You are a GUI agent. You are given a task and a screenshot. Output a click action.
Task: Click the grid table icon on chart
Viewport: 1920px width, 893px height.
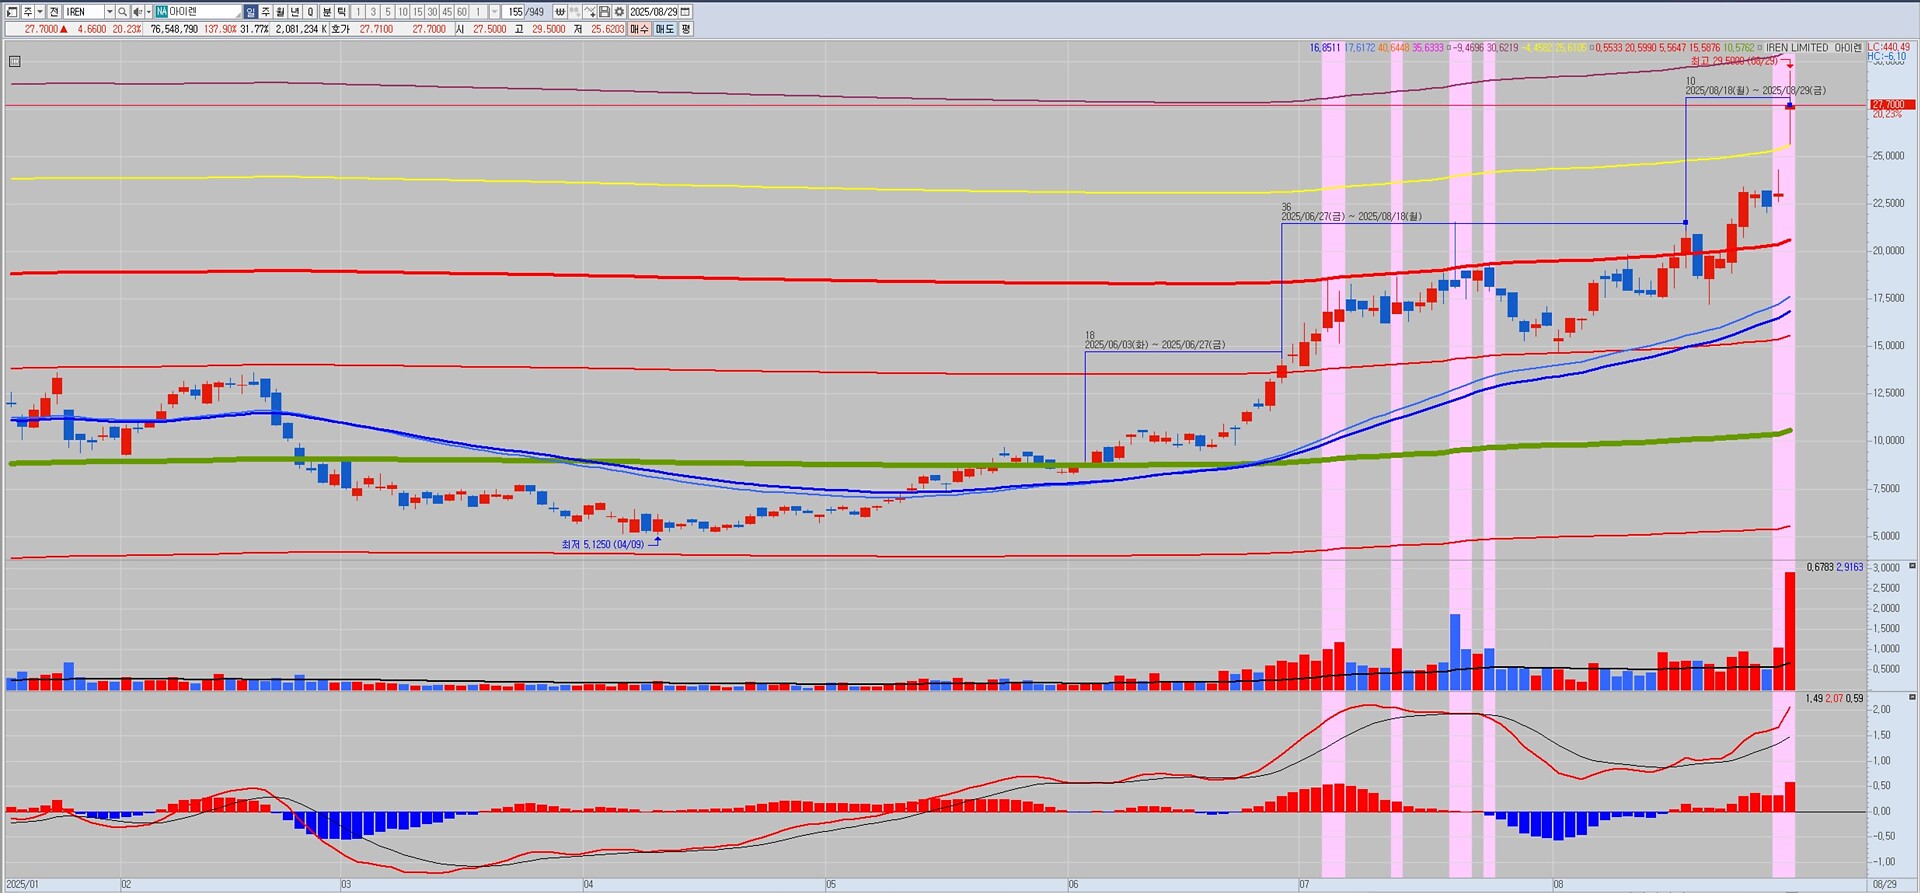click(x=14, y=61)
